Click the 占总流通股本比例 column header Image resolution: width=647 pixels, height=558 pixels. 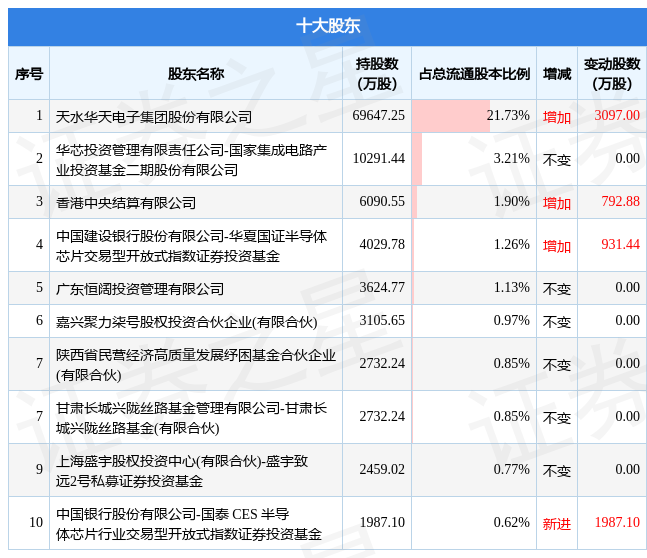[x=474, y=74]
